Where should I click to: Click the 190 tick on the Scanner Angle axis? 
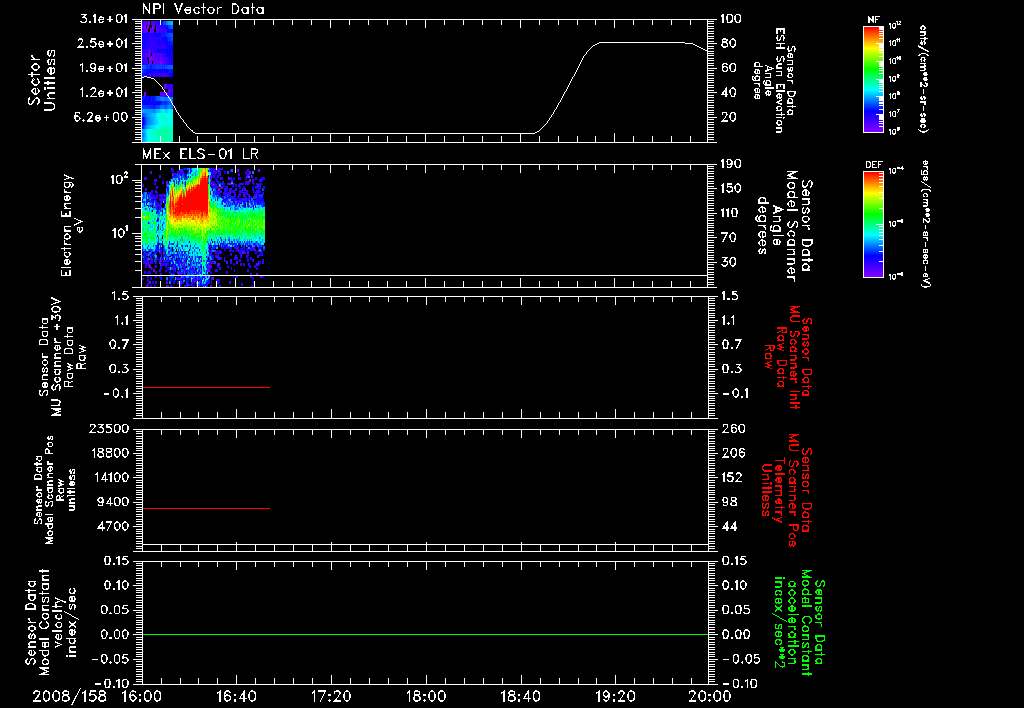pos(731,163)
